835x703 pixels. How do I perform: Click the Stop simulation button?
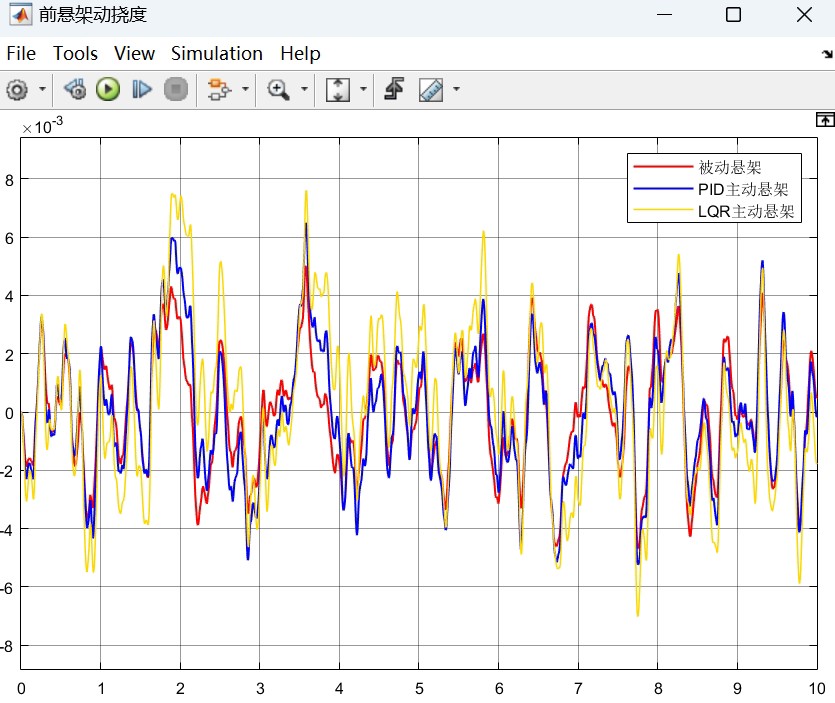click(176, 90)
